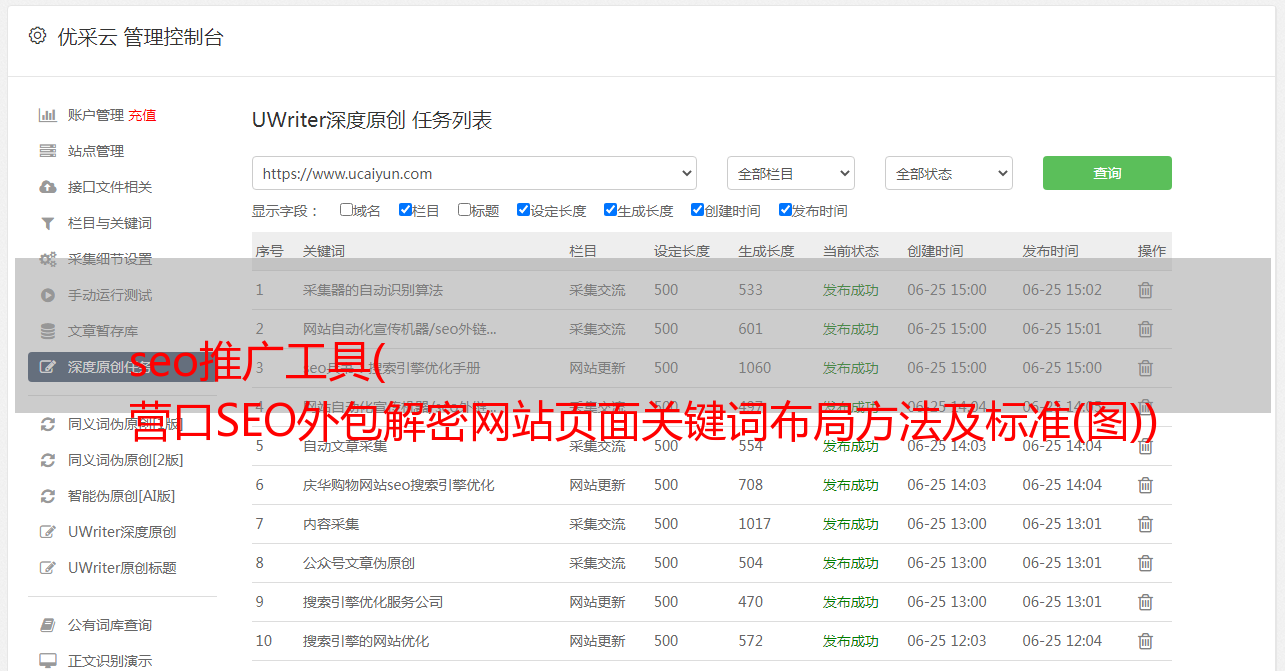Click the red 充值 link
This screenshot has height=671, width=1285.
click(142, 115)
